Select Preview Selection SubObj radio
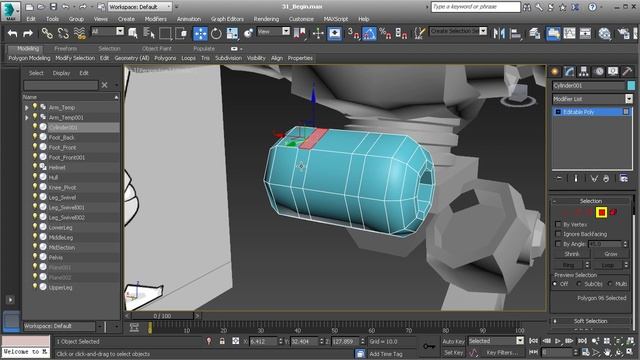 point(579,284)
